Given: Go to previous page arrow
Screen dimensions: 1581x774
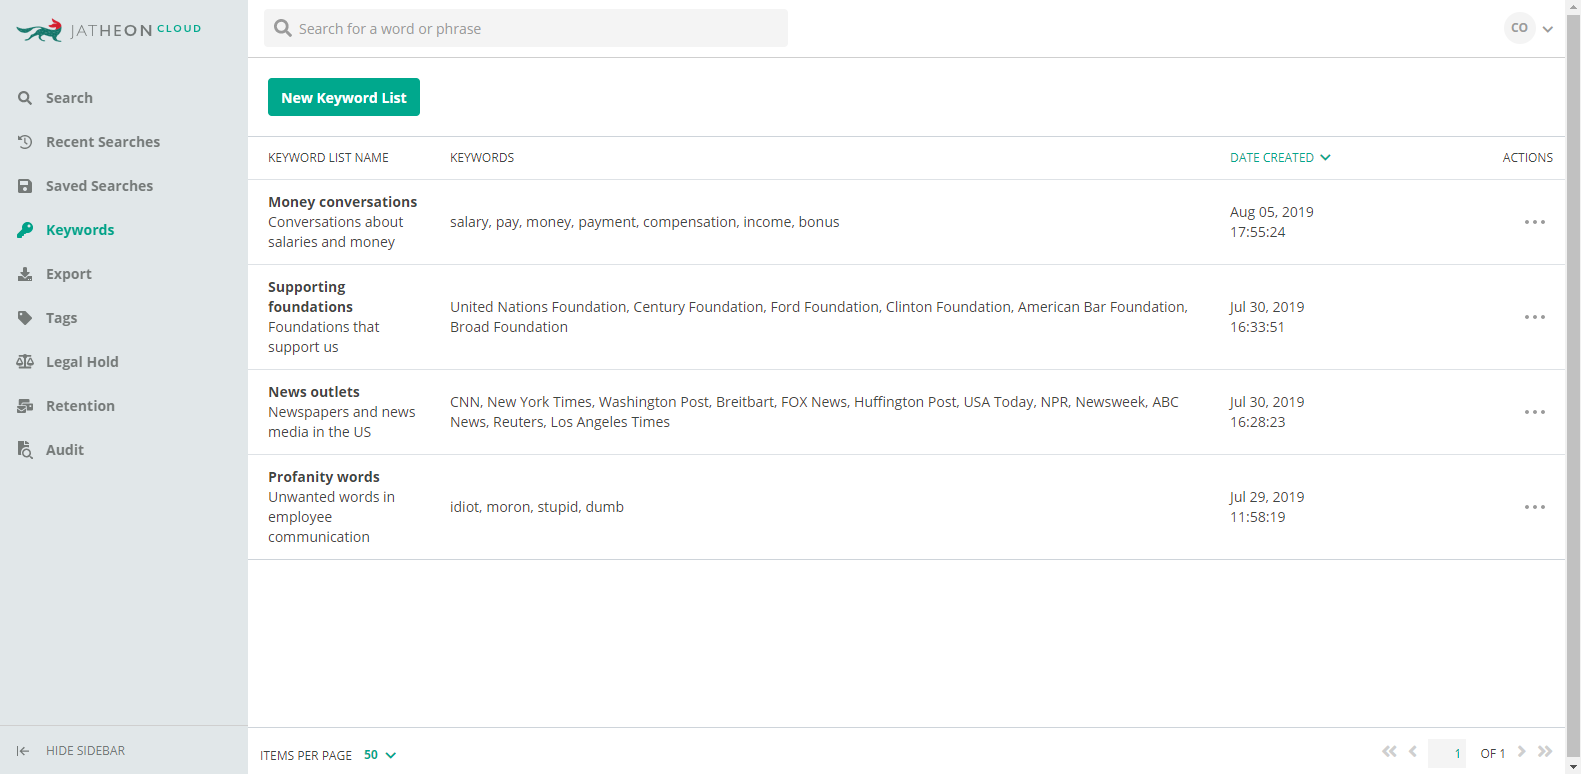Looking at the screenshot, I should pos(1413,751).
